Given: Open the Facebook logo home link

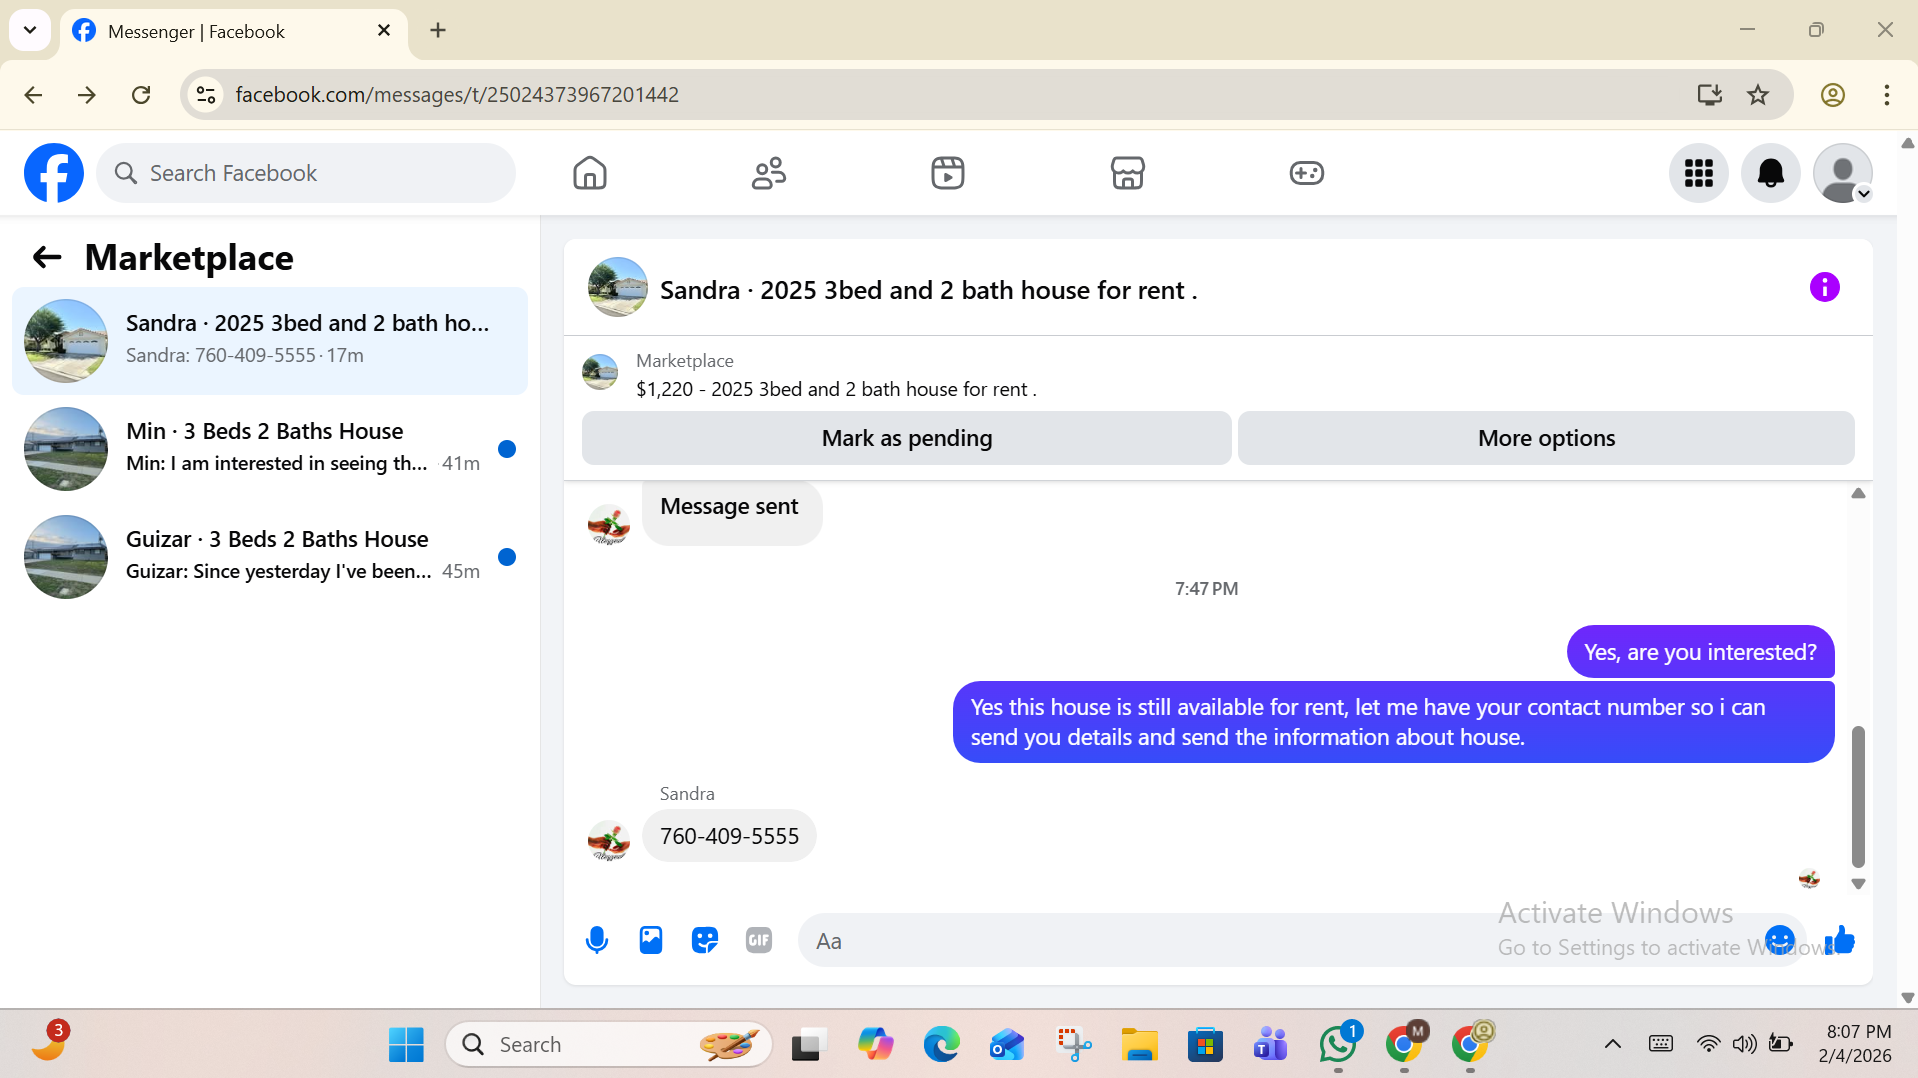Looking at the screenshot, I should [54, 173].
